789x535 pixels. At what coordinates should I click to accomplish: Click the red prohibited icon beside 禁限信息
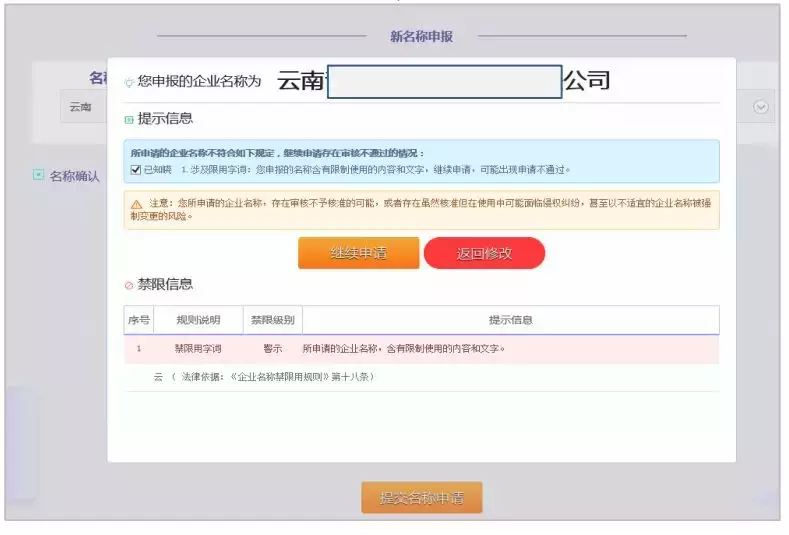pos(129,285)
